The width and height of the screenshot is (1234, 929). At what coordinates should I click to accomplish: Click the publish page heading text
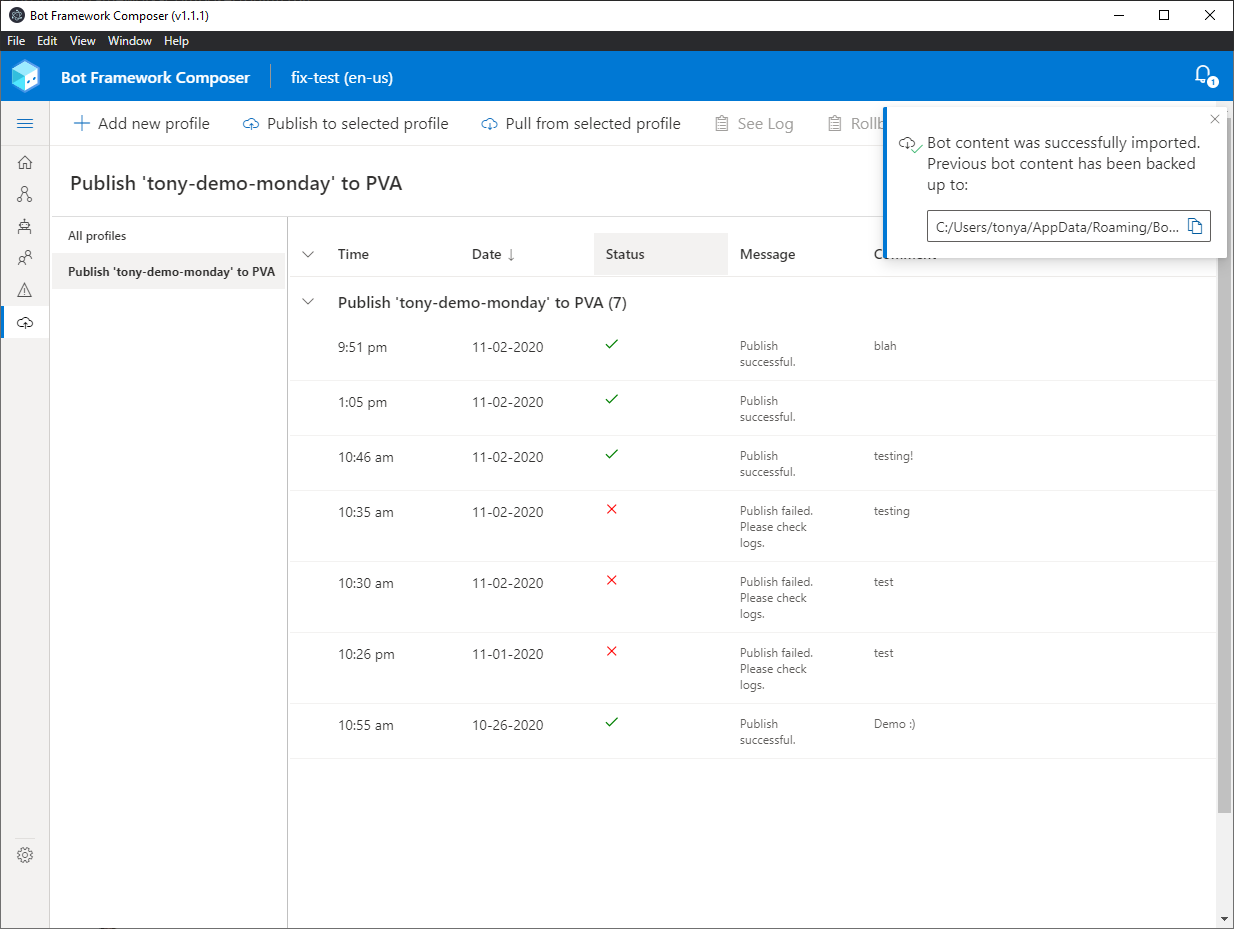236,183
